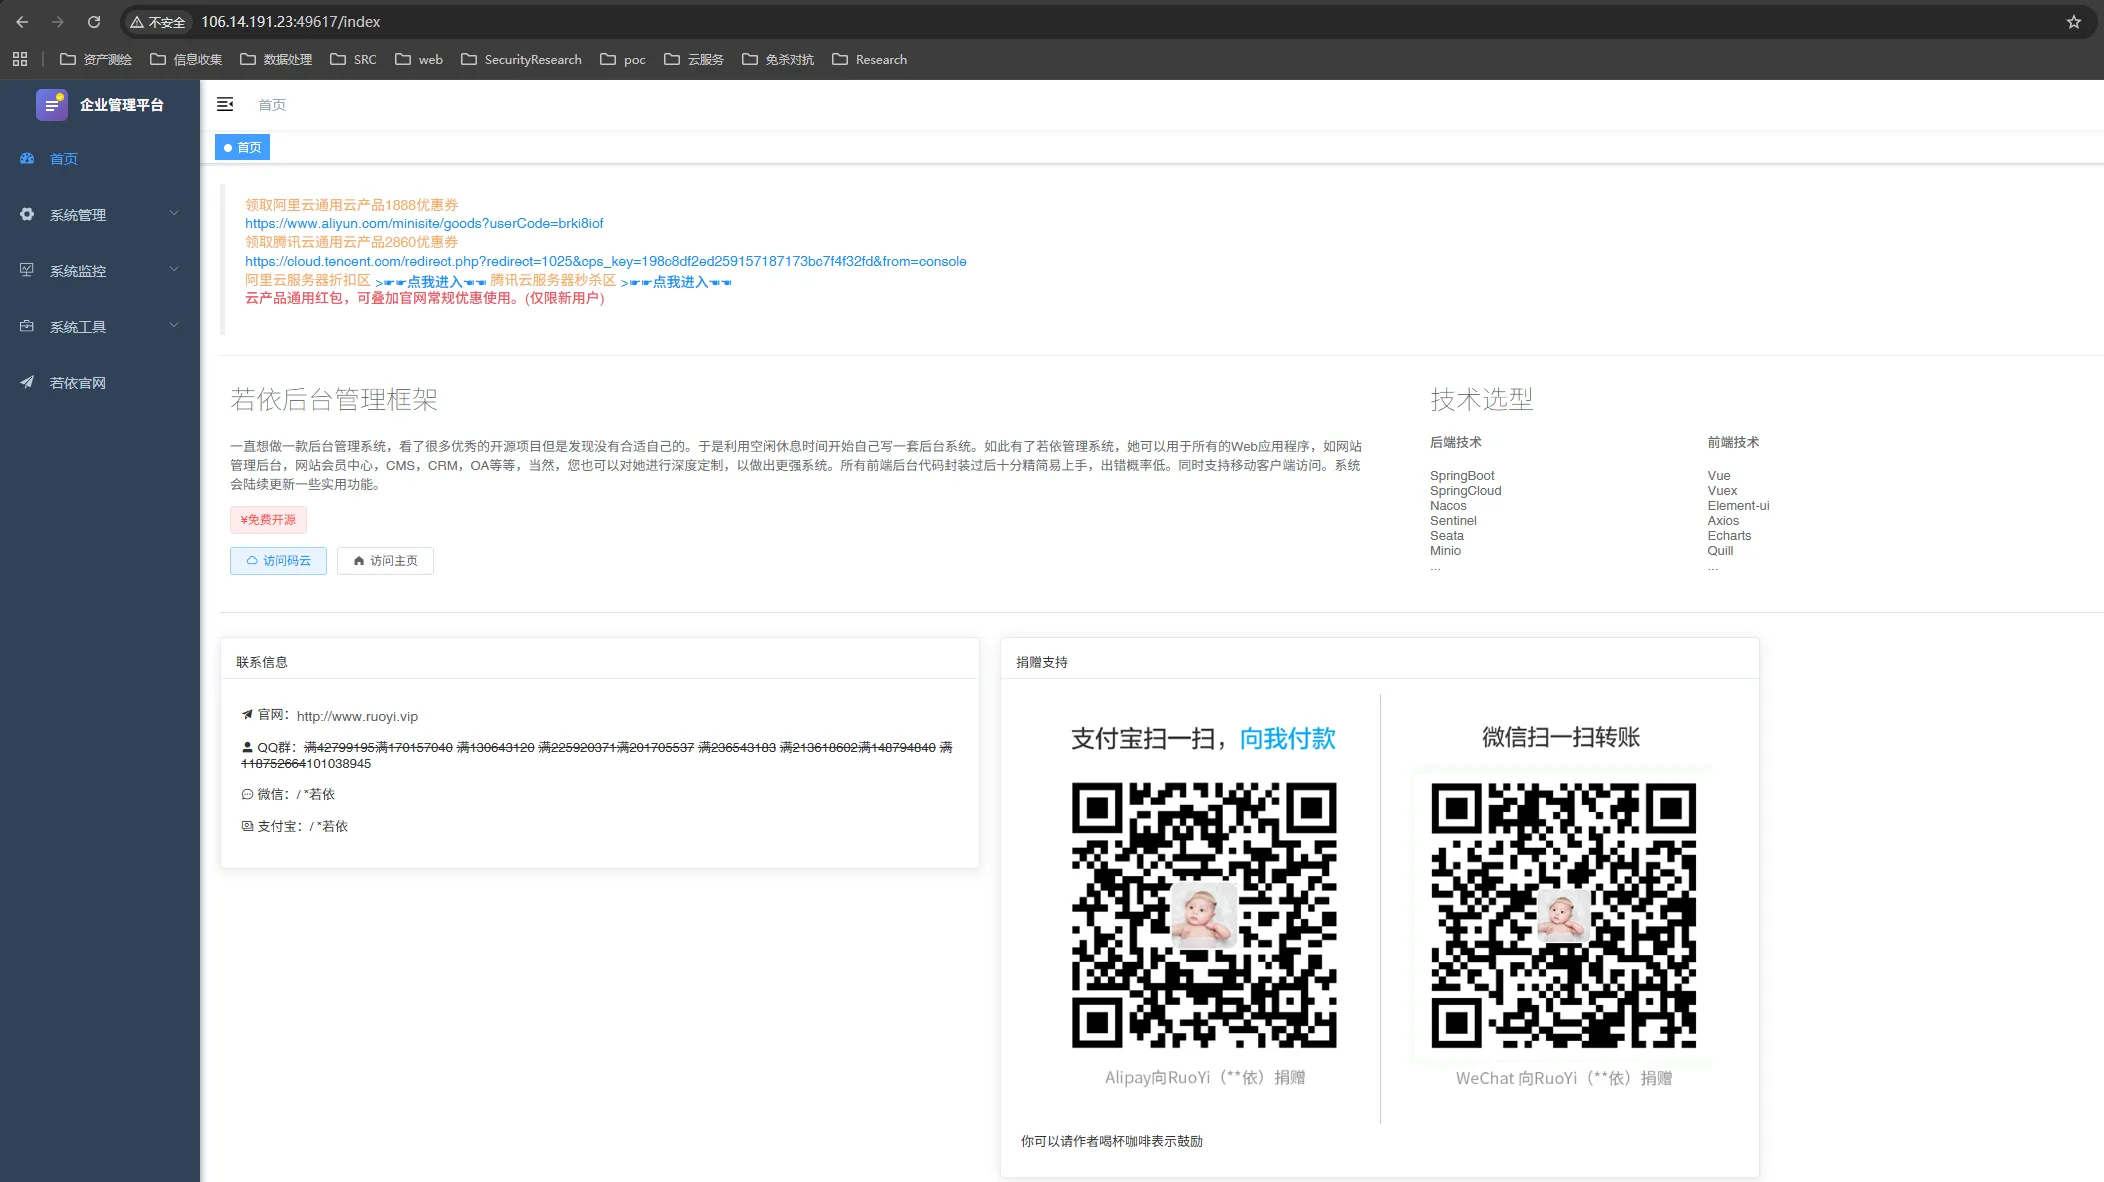Click the enterprise platform logo icon
The image size is (2104, 1182).
[x=52, y=104]
